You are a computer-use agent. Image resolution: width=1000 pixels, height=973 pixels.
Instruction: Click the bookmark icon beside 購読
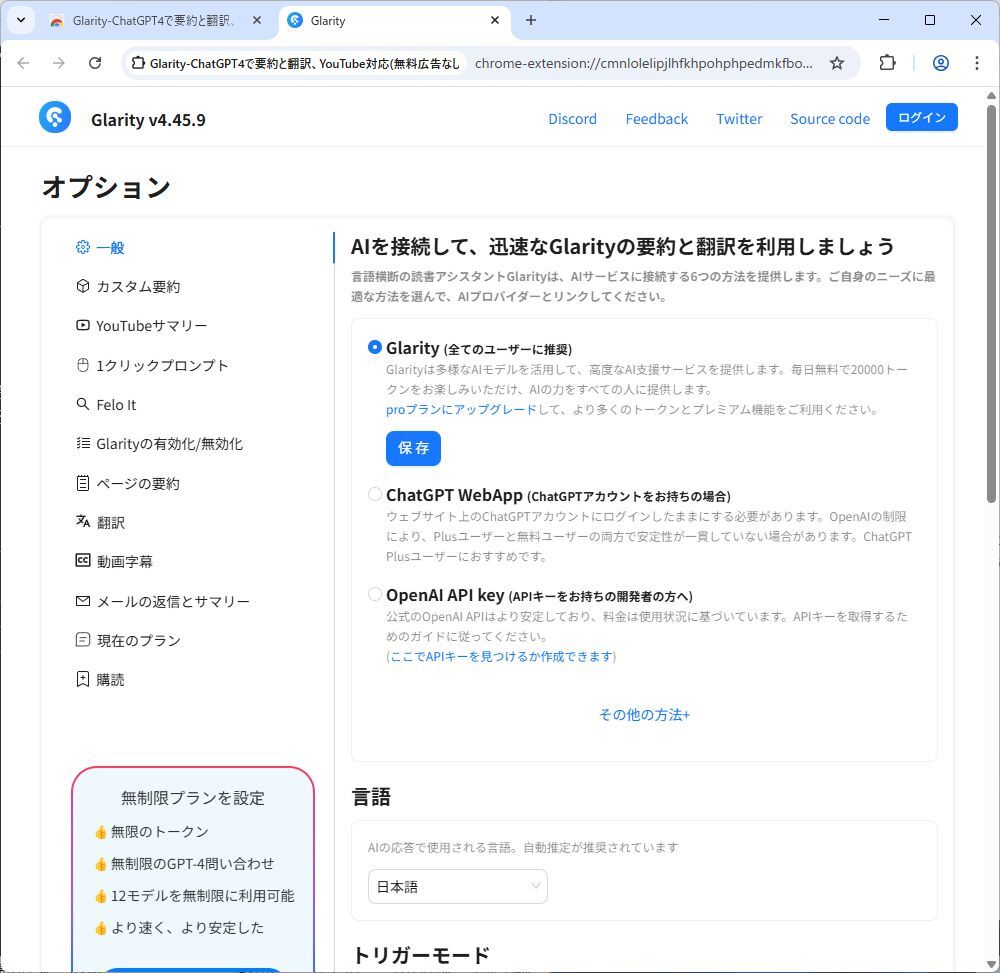[82, 679]
